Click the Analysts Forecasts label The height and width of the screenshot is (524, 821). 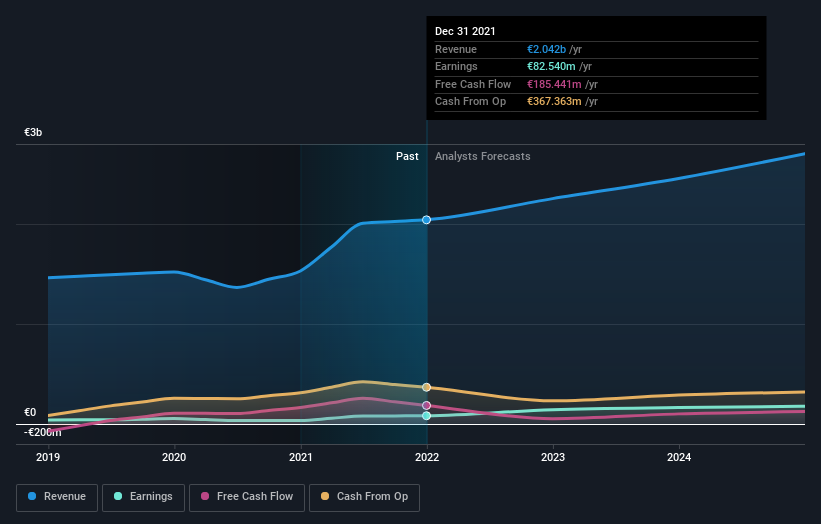[x=483, y=156]
